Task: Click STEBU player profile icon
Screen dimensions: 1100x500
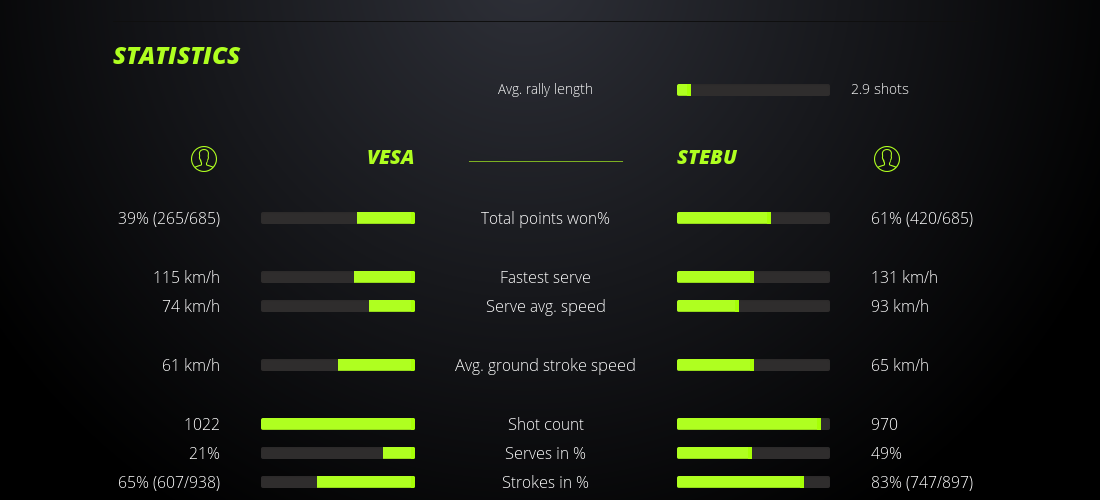Action: tap(886, 158)
